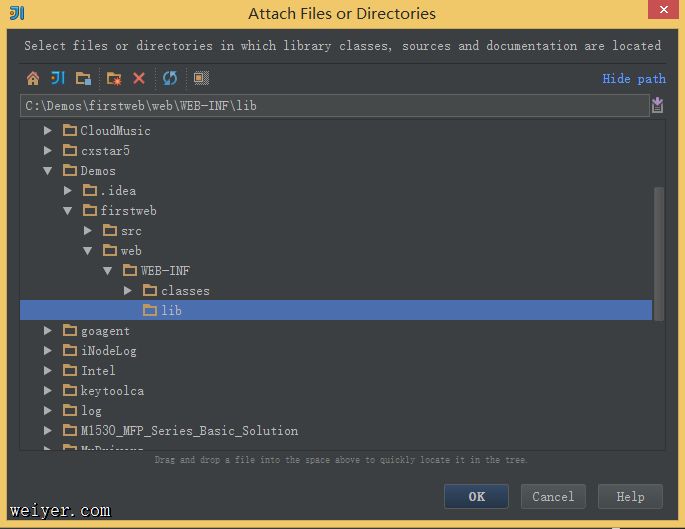Open Help for this dialog

point(630,496)
